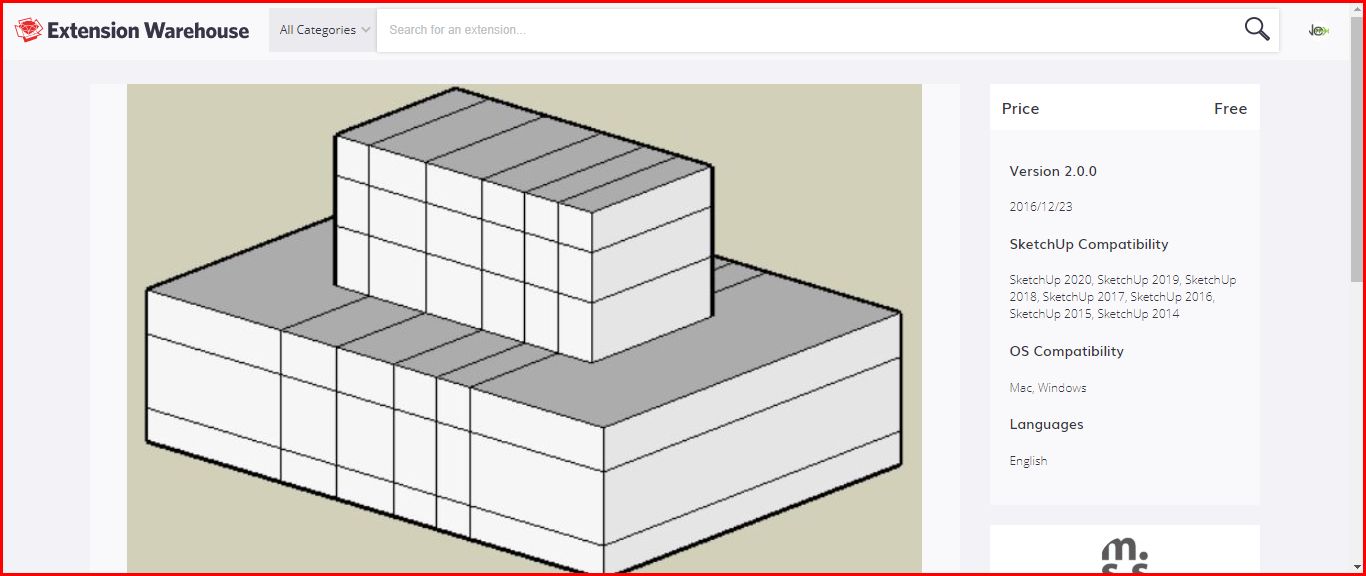Click the Version 2.0.0 heading

[1053, 171]
